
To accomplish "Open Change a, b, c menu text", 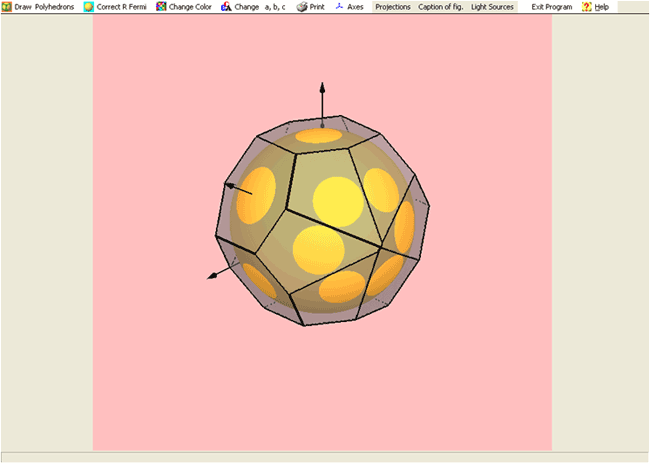I will click(x=260, y=7).
